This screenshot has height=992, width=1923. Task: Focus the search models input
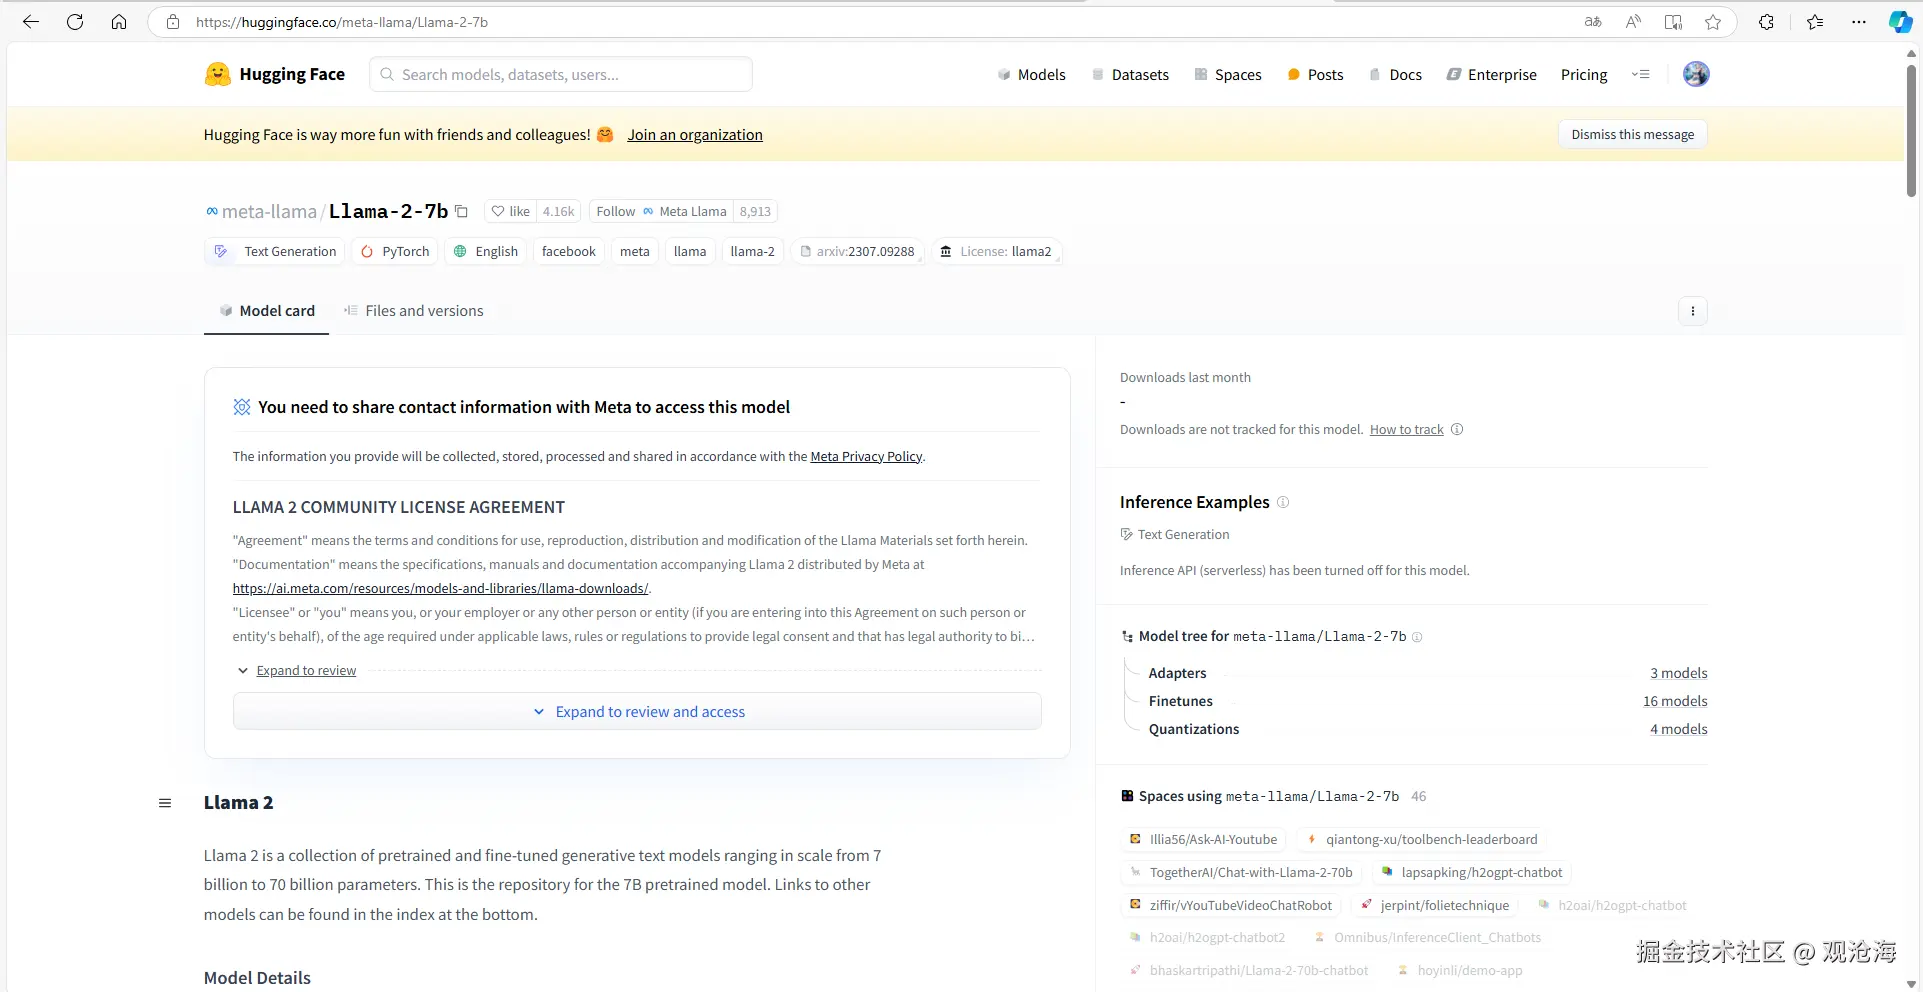(x=561, y=74)
